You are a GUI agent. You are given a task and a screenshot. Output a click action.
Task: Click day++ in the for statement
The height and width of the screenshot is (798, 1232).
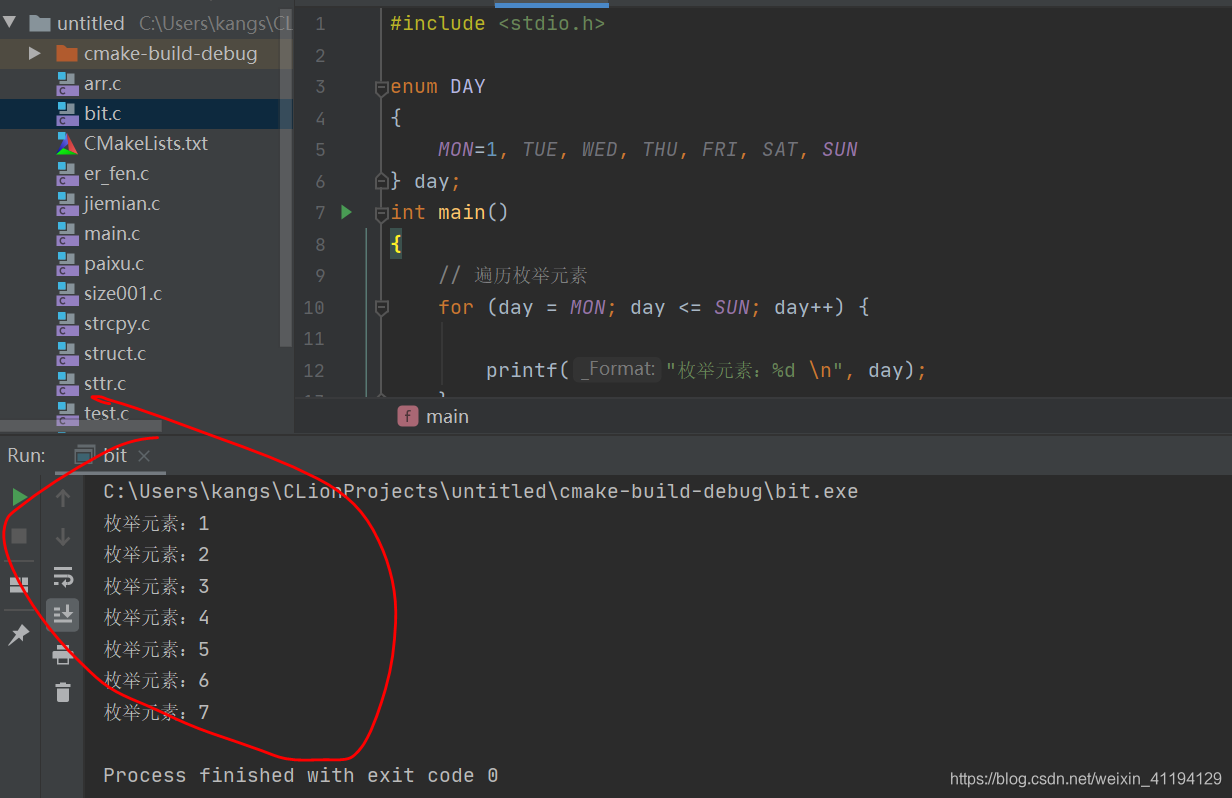point(803,307)
